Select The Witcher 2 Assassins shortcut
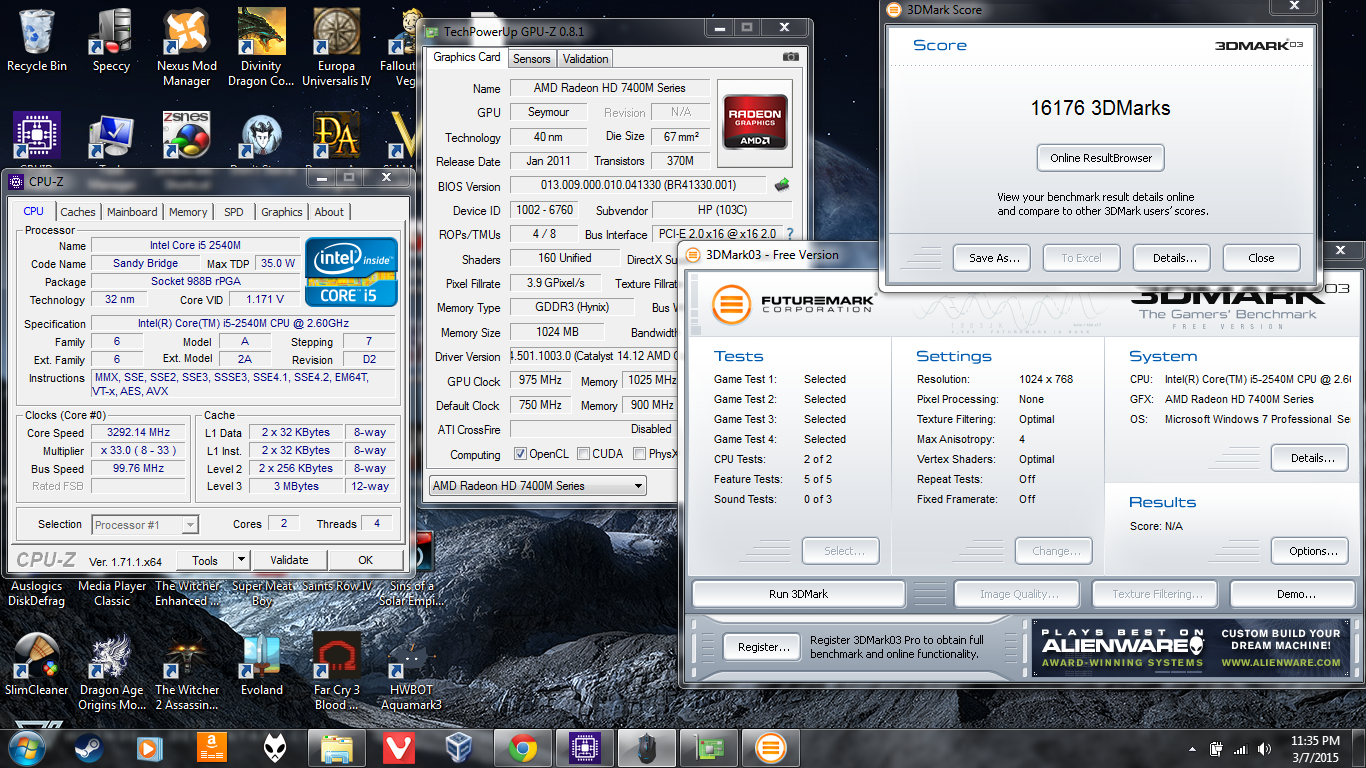Screen dimensions: 1366x768 [x=186, y=671]
